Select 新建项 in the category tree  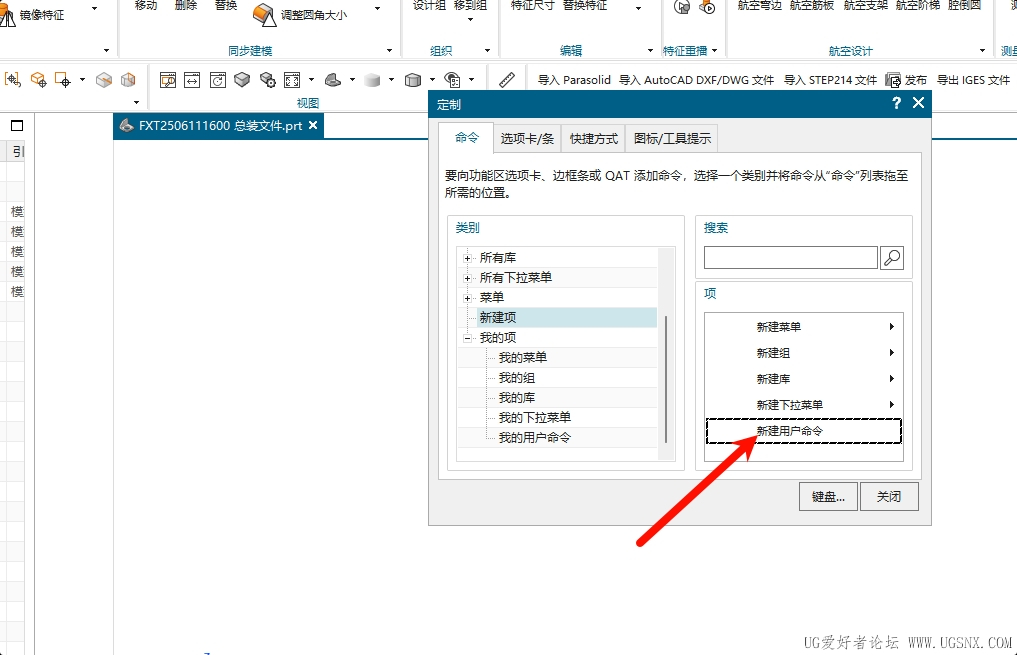[x=497, y=317]
